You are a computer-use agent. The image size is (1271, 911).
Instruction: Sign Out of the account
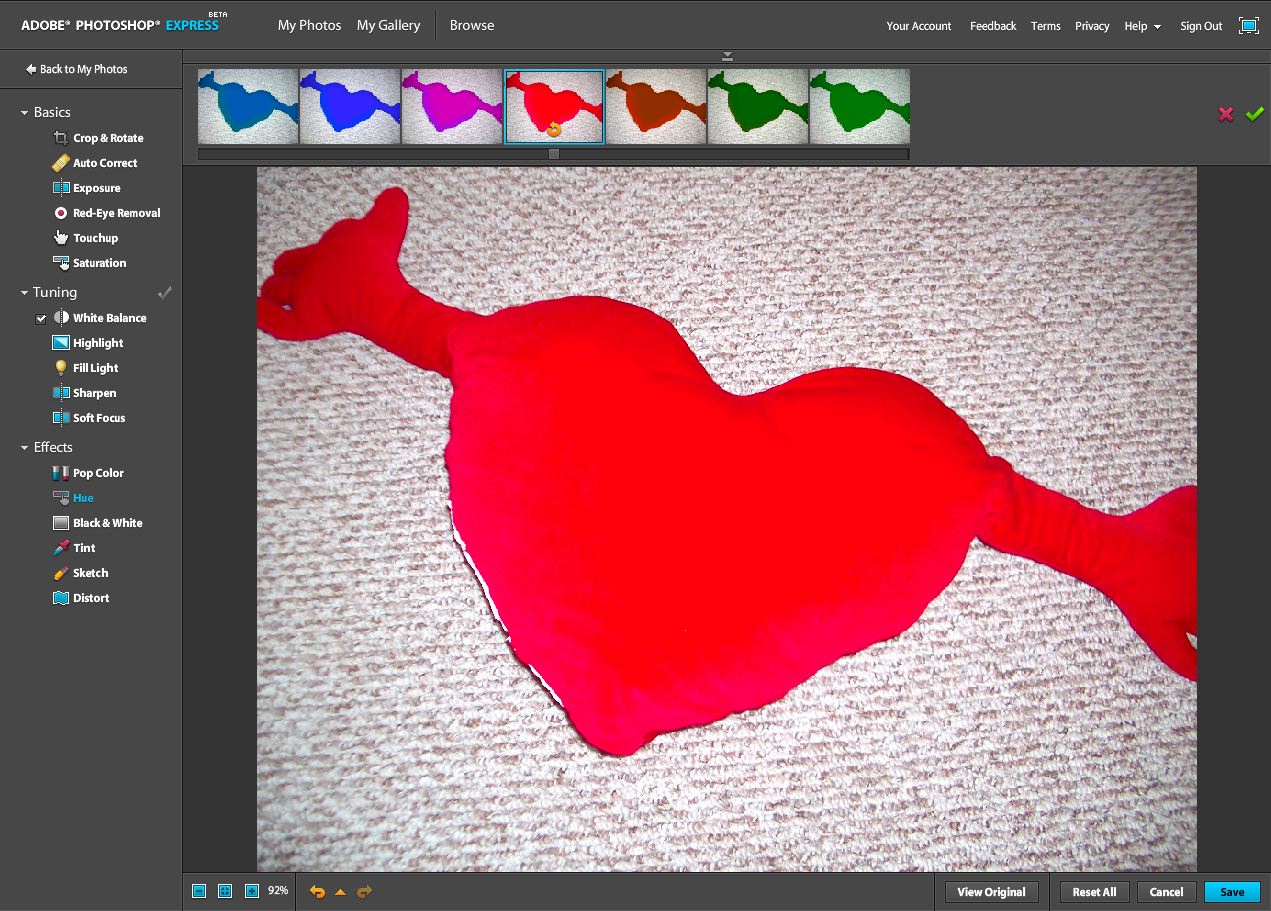click(1201, 26)
